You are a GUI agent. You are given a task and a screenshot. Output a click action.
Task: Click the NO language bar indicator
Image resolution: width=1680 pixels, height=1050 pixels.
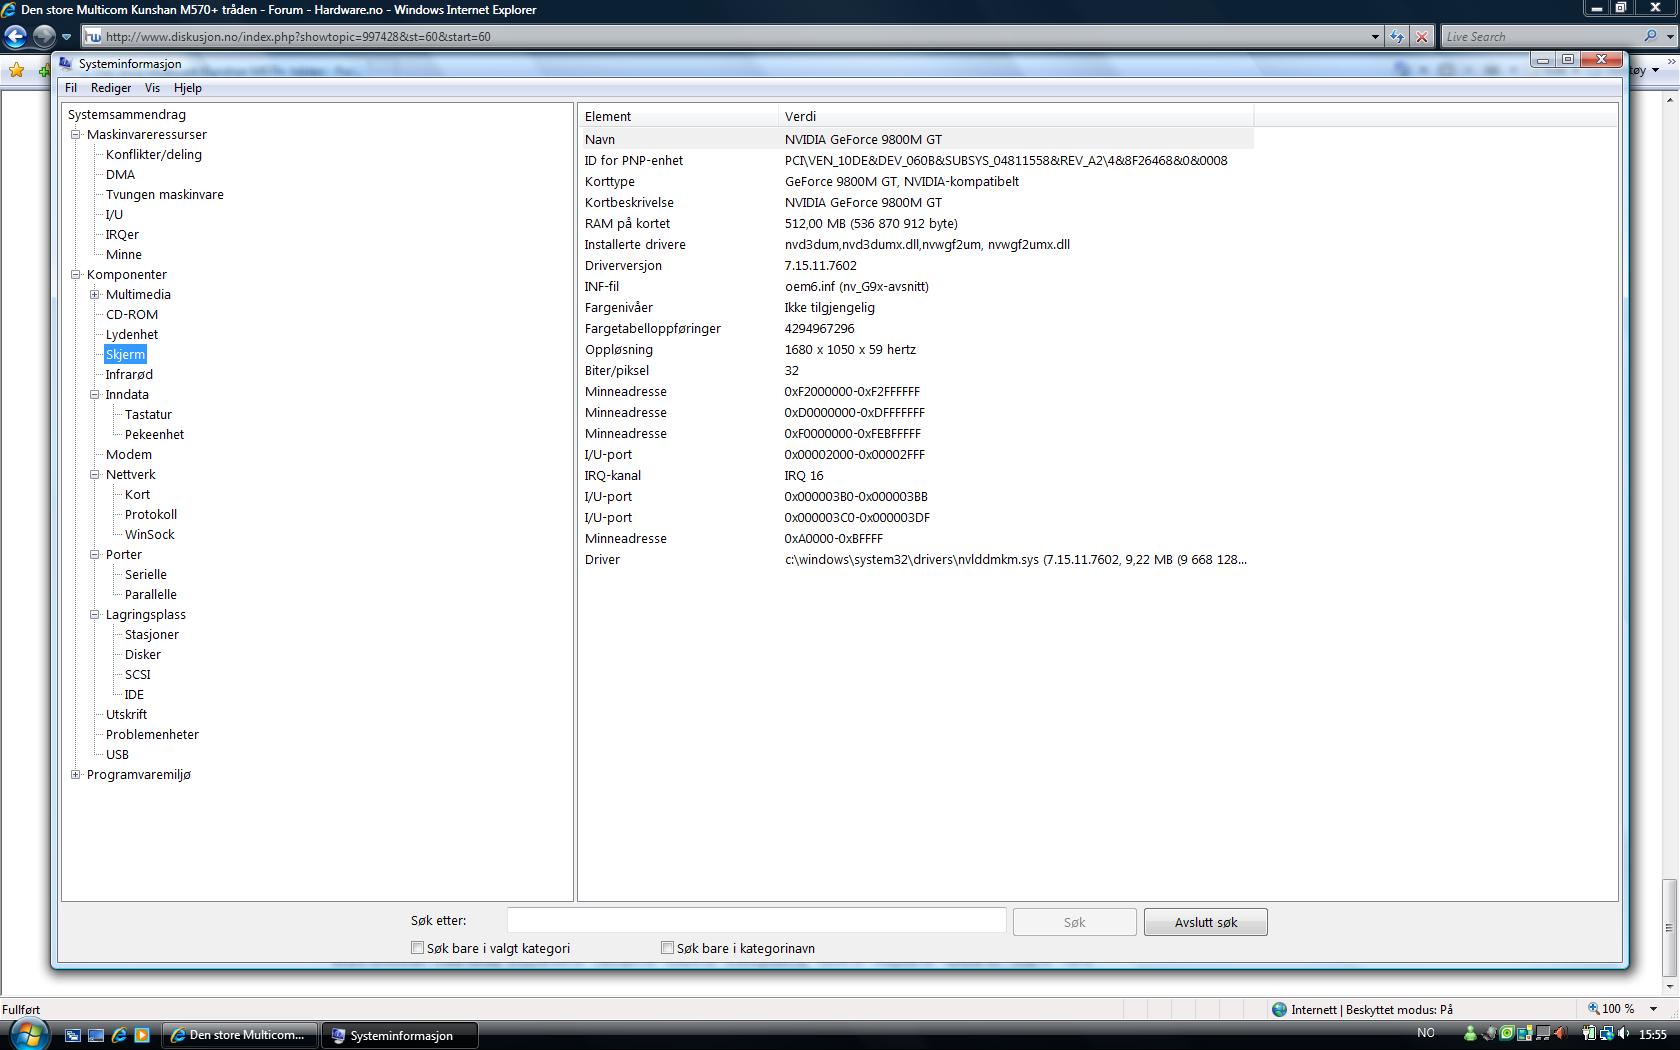coord(1426,1033)
